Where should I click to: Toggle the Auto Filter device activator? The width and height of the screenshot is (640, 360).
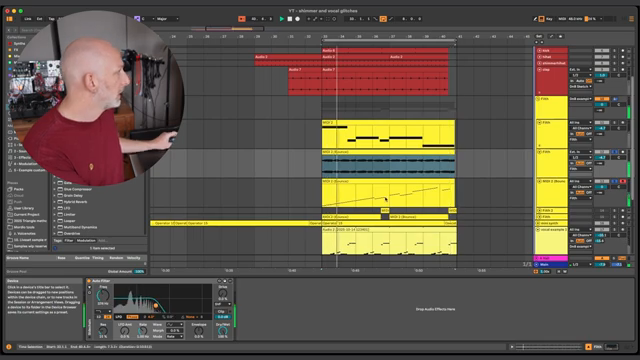point(89,281)
